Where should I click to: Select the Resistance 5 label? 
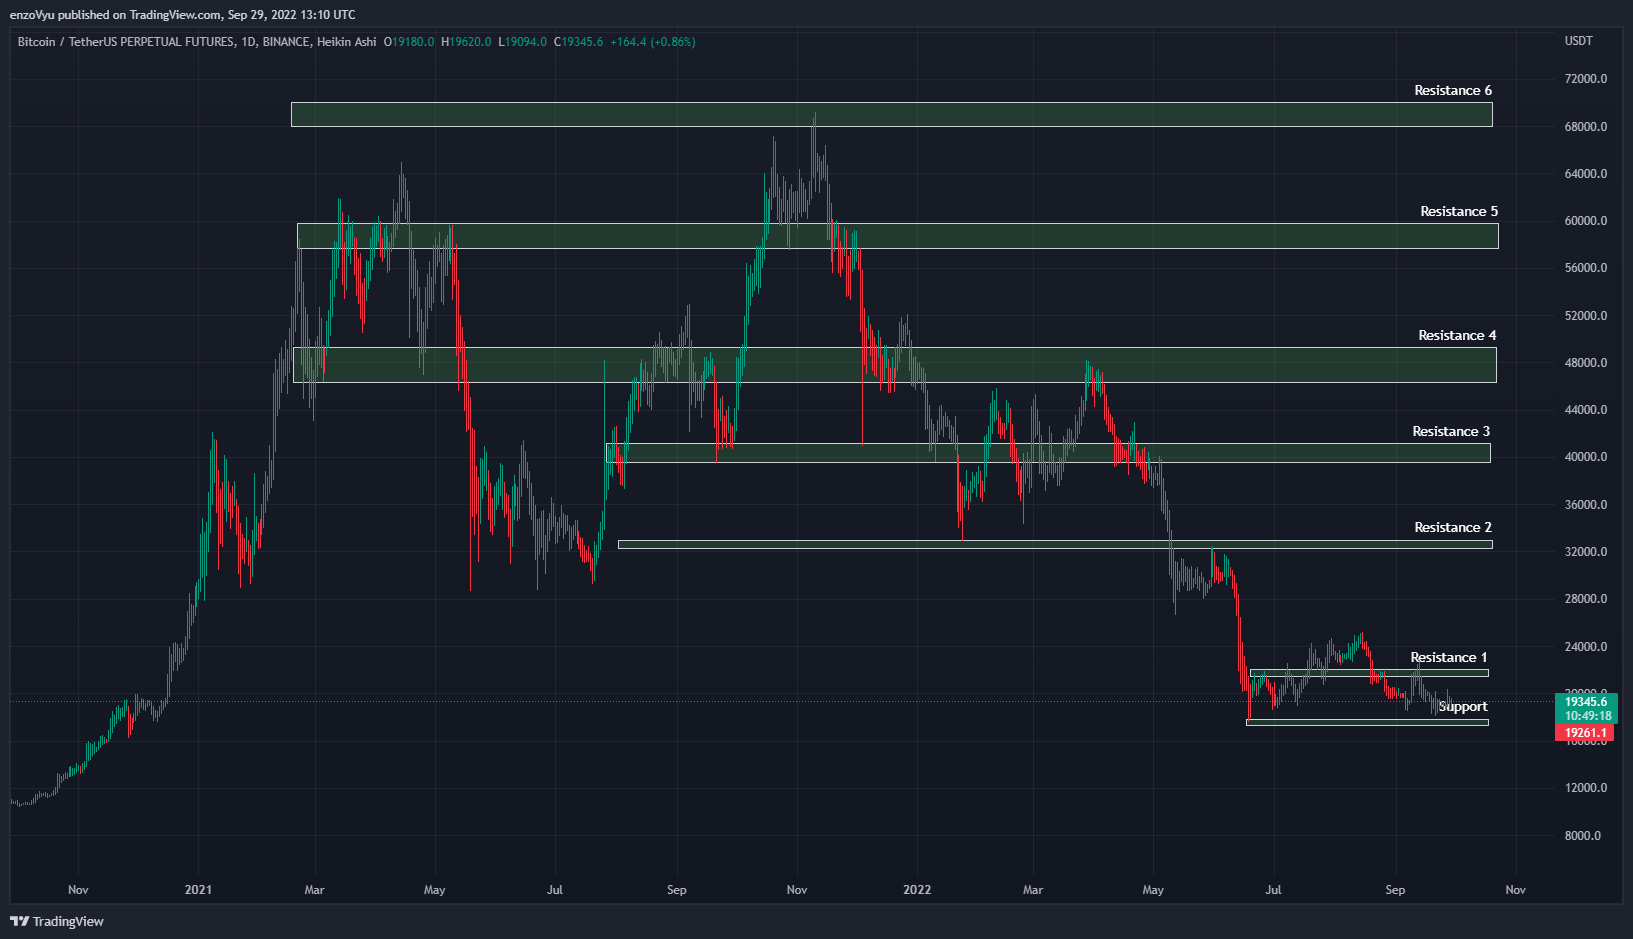(x=1459, y=212)
